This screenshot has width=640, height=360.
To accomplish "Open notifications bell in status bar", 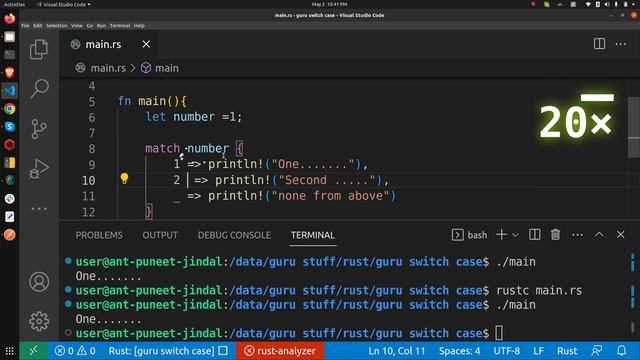I will 621,351.
